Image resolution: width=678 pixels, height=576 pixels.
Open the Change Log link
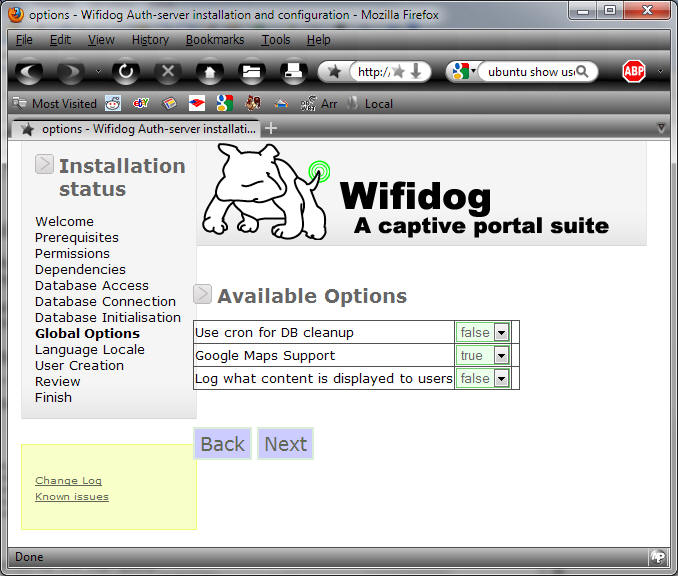(68, 480)
